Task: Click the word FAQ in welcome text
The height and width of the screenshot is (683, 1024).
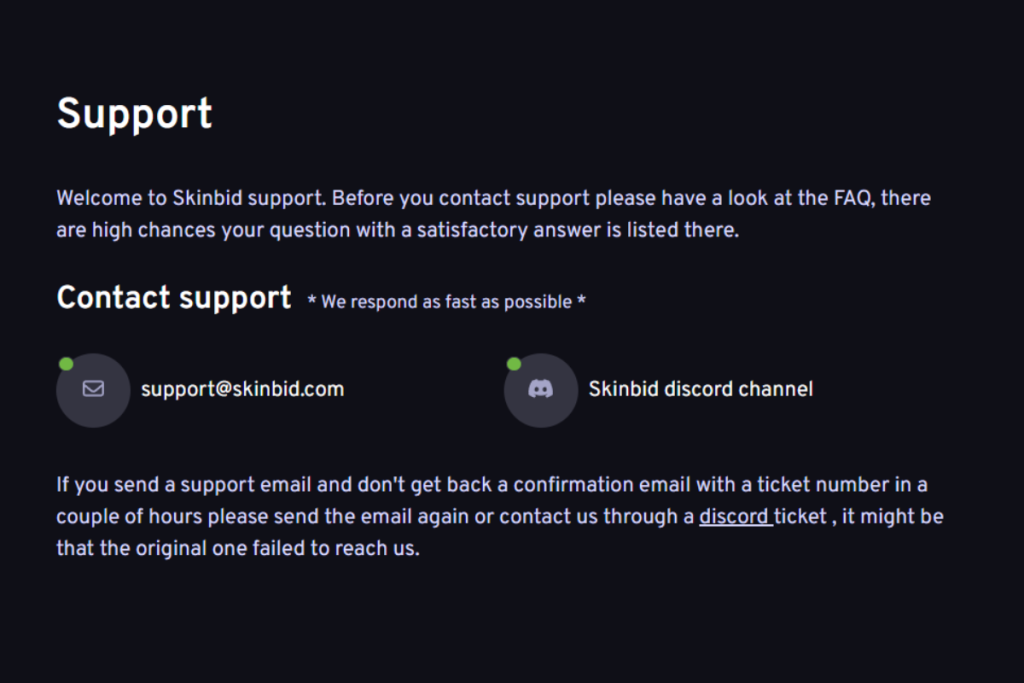Action: coord(853,198)
